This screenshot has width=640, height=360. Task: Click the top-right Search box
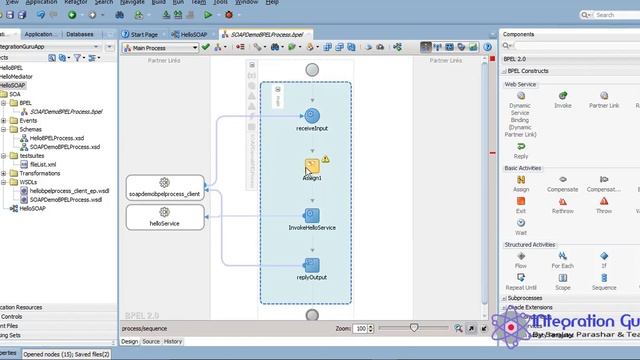(x=610, y=15)
